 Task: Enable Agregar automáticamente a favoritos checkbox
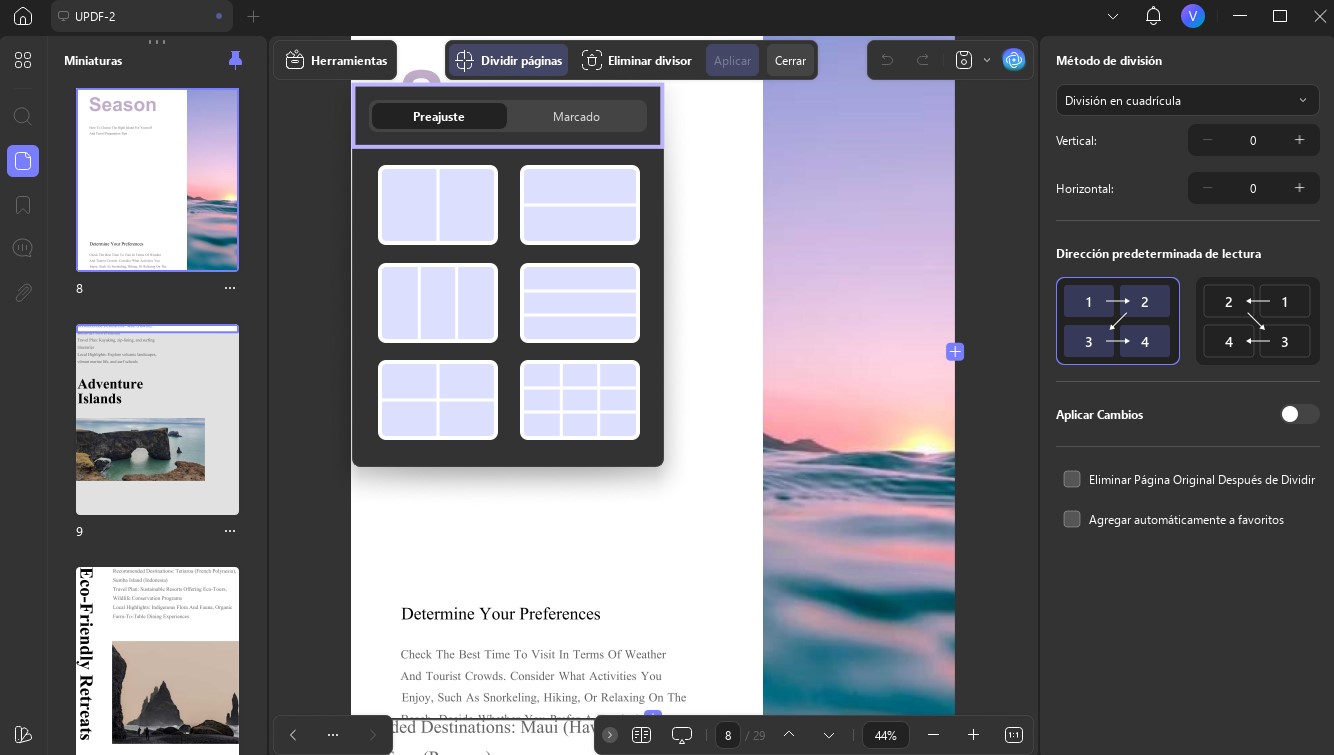tap(1072, 520)
